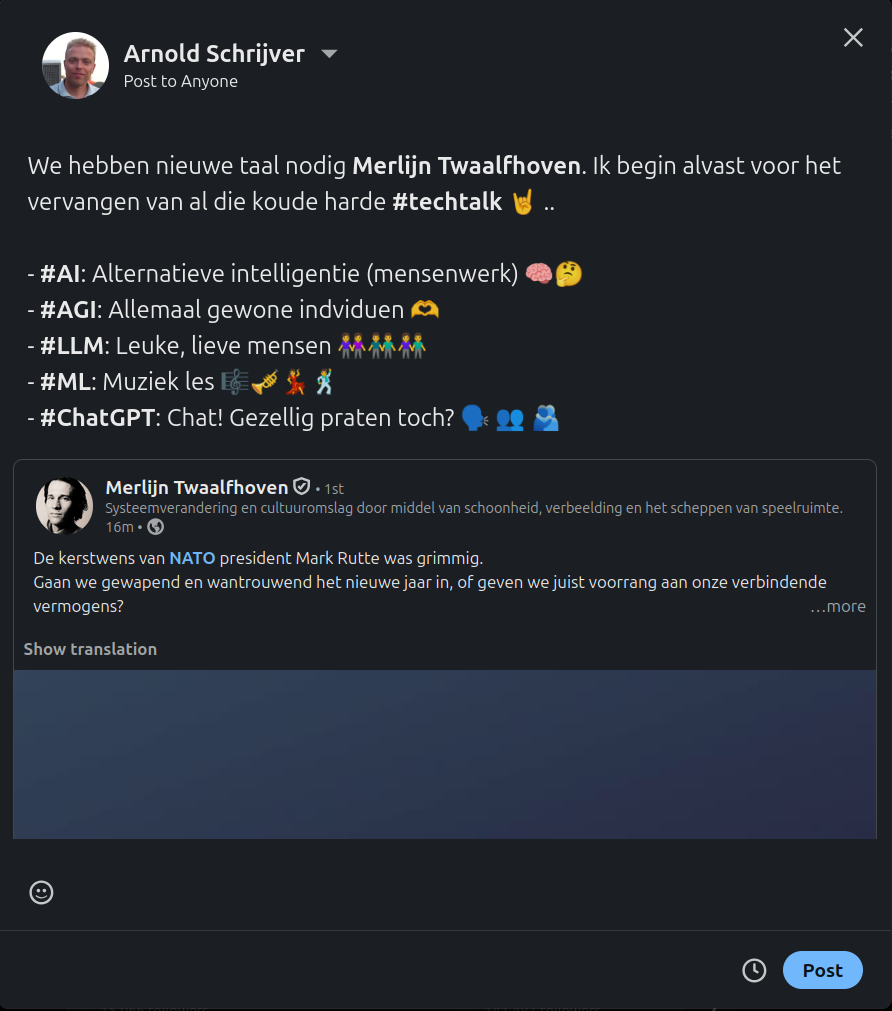Expand the post audience dropdown arrow
892x1011 pixels.
[329, 54]
